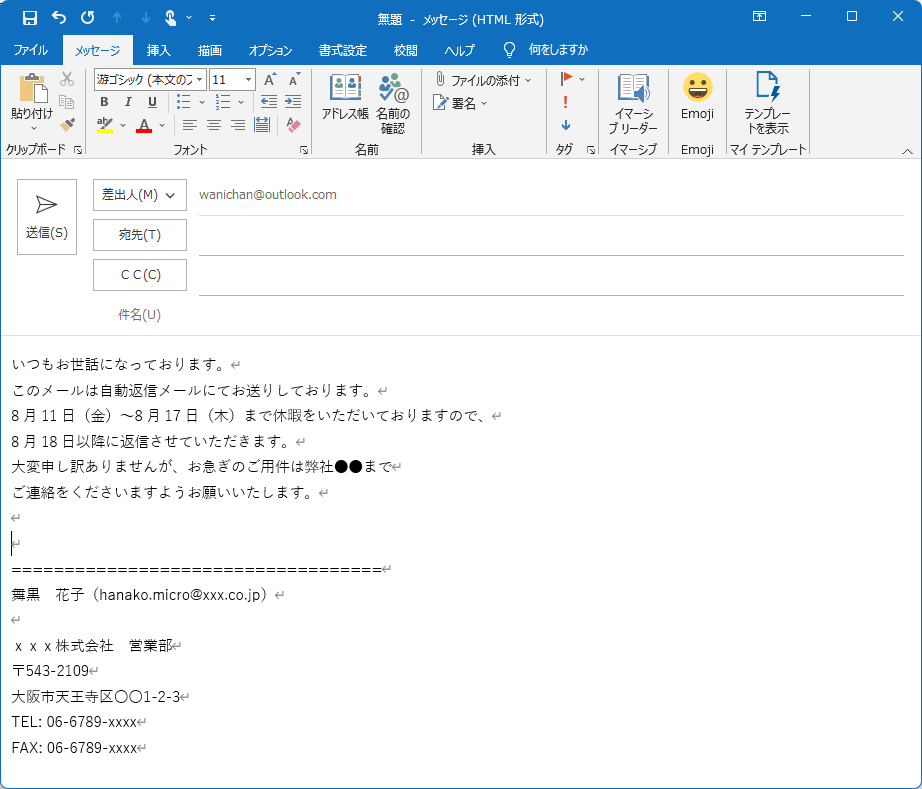Image resolution: width=922 pixels, height=789 pixels.
Task: Increase font size with the large A icon
Action: click(x=269, y=79)
